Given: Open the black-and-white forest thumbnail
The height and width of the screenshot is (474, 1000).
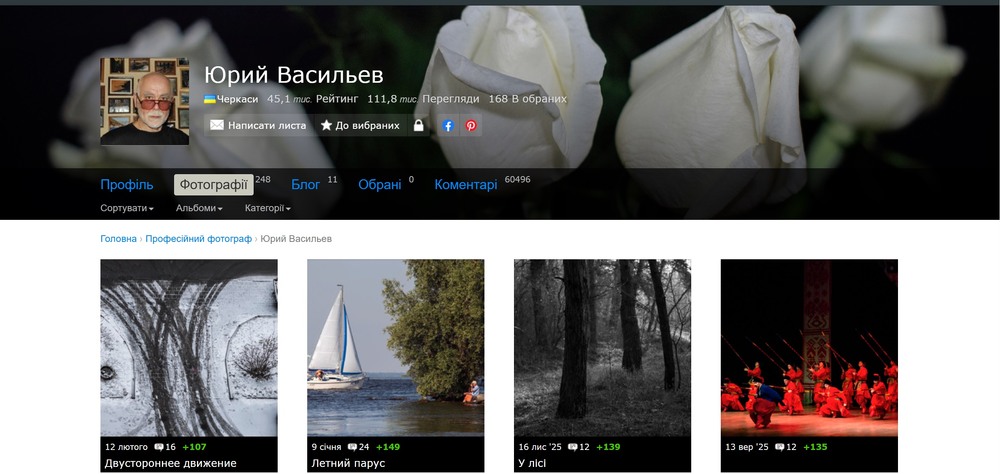Looking at the screenshot, I should 602,348.
